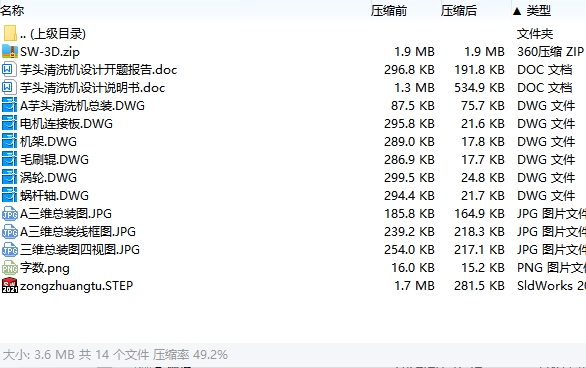Select file 电机连接板.DWG
This screenshot has width=586, height=368.
pos(66,123)
